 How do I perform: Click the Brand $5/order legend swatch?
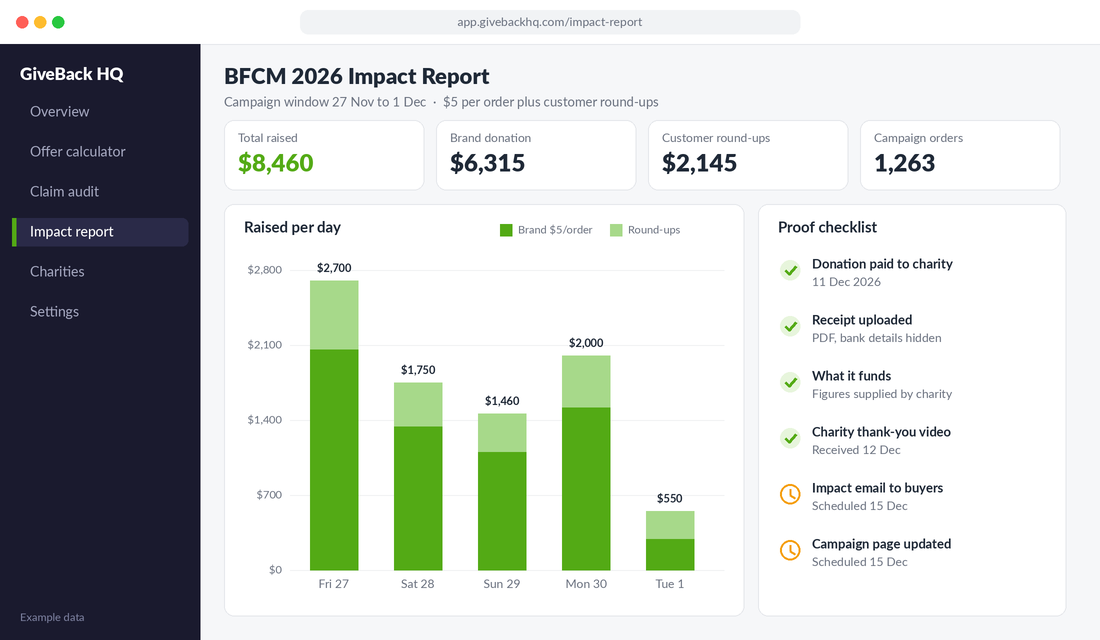506,230
